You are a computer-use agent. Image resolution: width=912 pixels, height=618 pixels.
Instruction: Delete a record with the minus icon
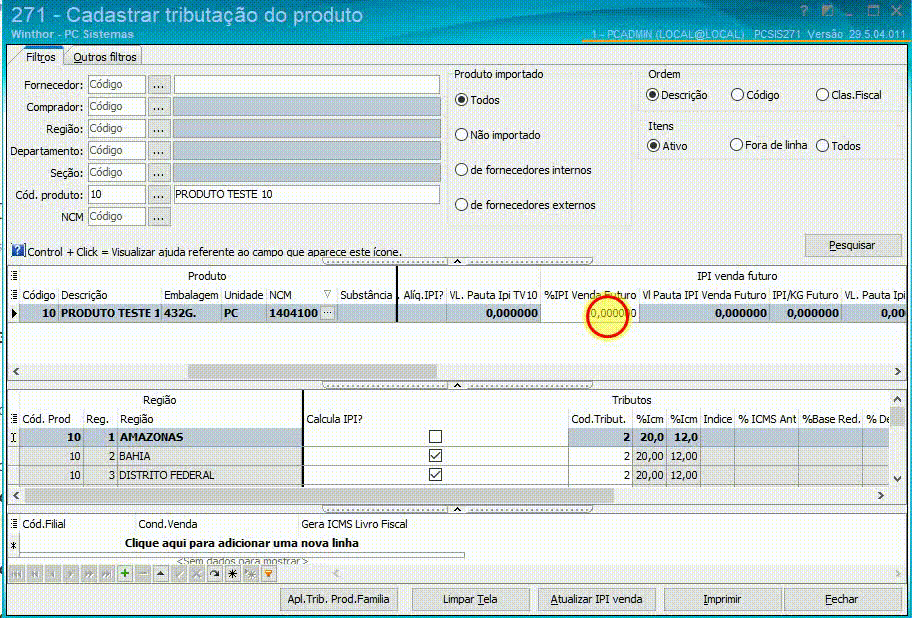pyautogui.click(x=142, y=574)
